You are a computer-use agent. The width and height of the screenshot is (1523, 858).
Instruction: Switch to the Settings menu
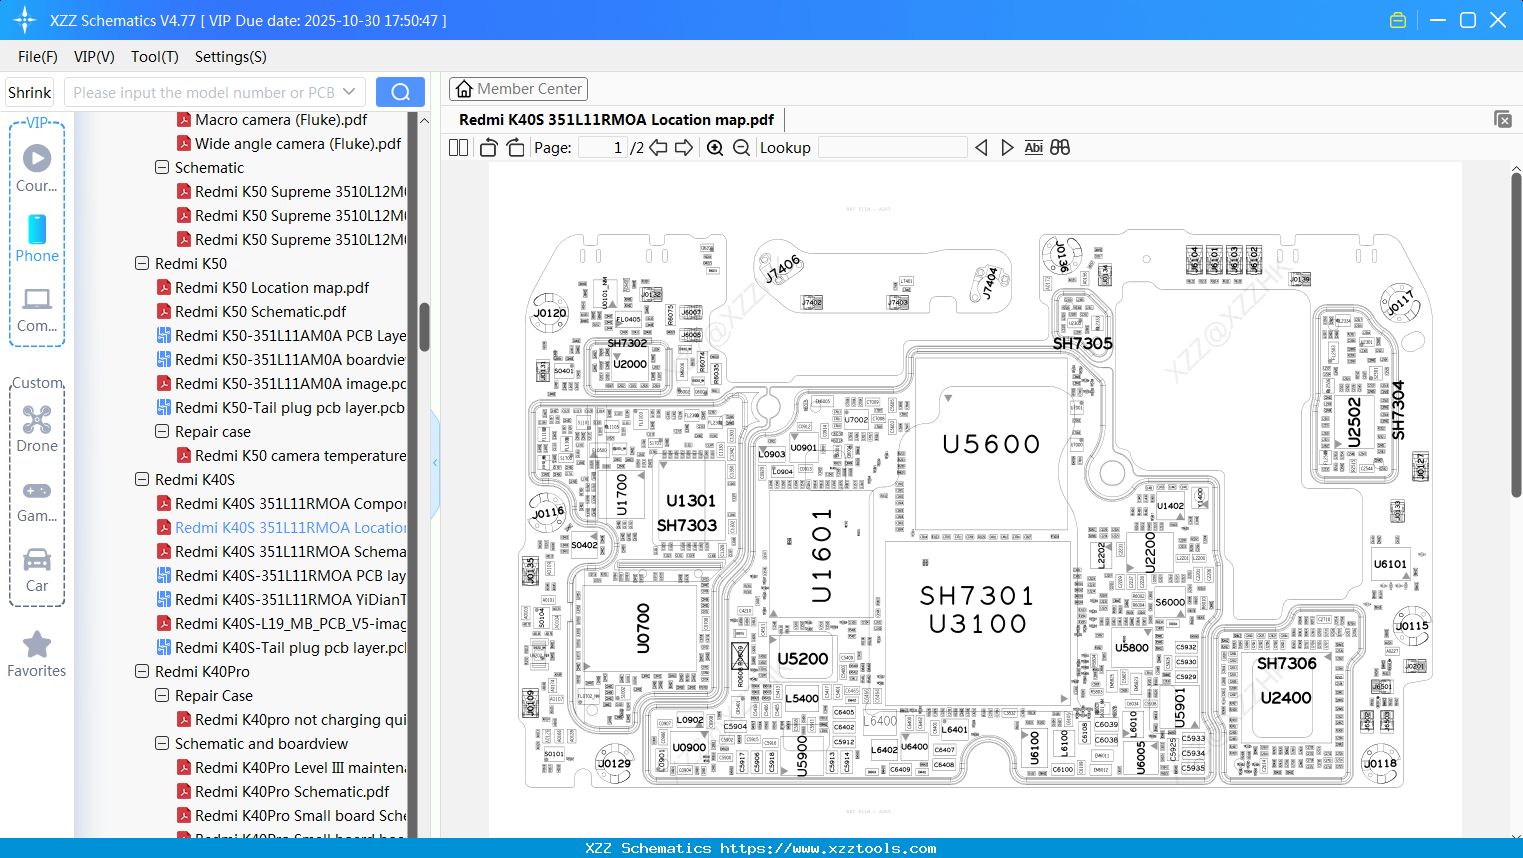(x=230, y=57)
